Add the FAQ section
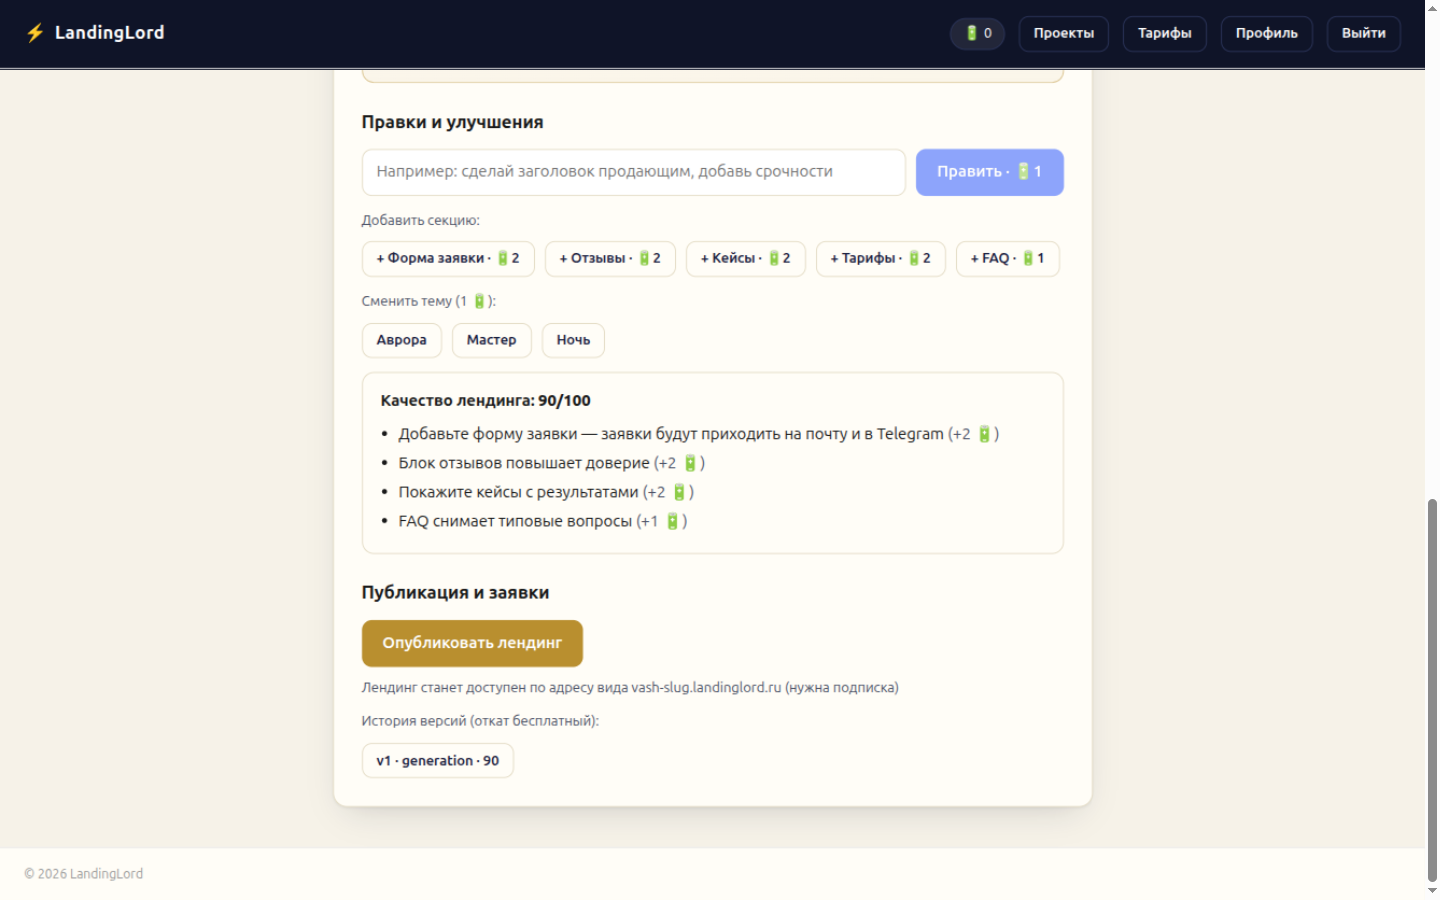 pos(1007,258)
